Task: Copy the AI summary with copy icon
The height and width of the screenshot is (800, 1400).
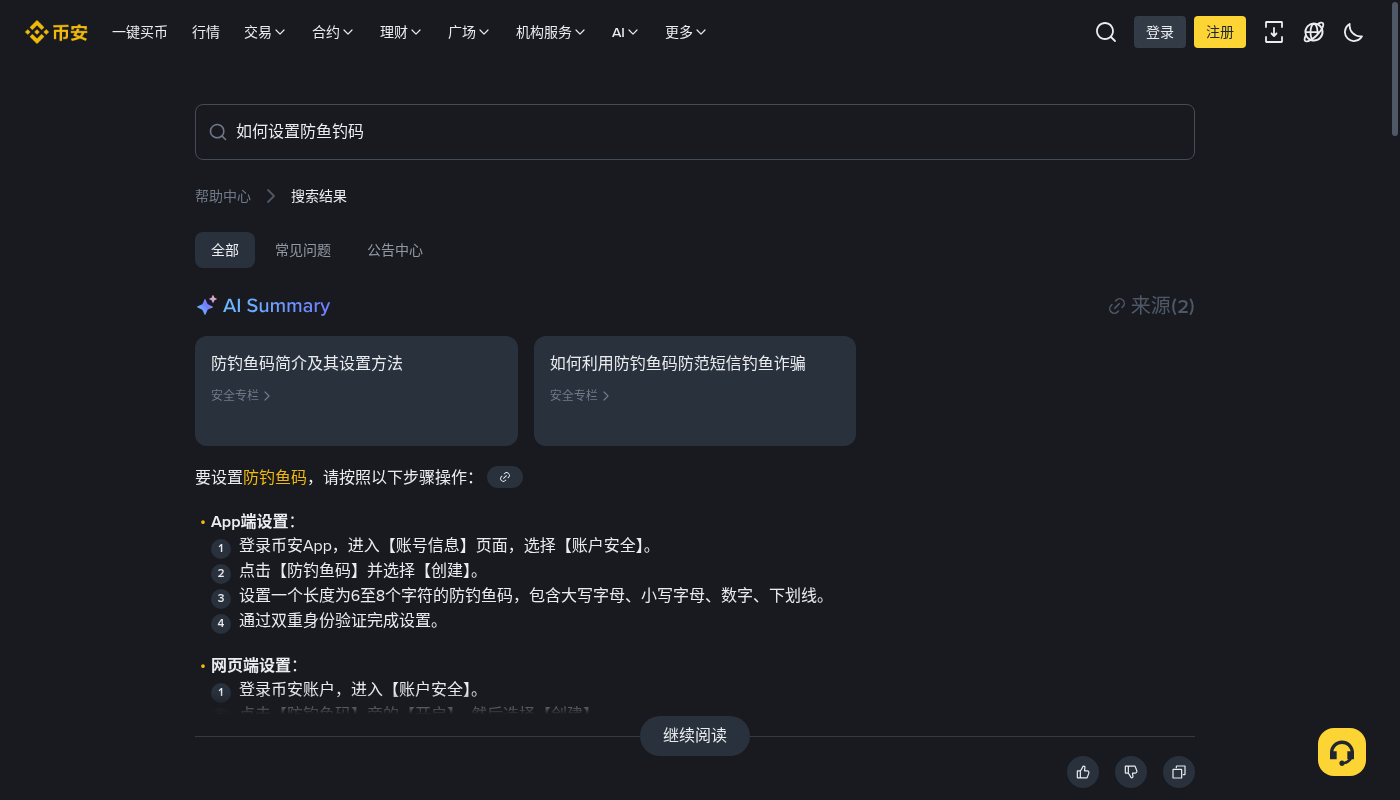Action: click(x=1179, y=772)
